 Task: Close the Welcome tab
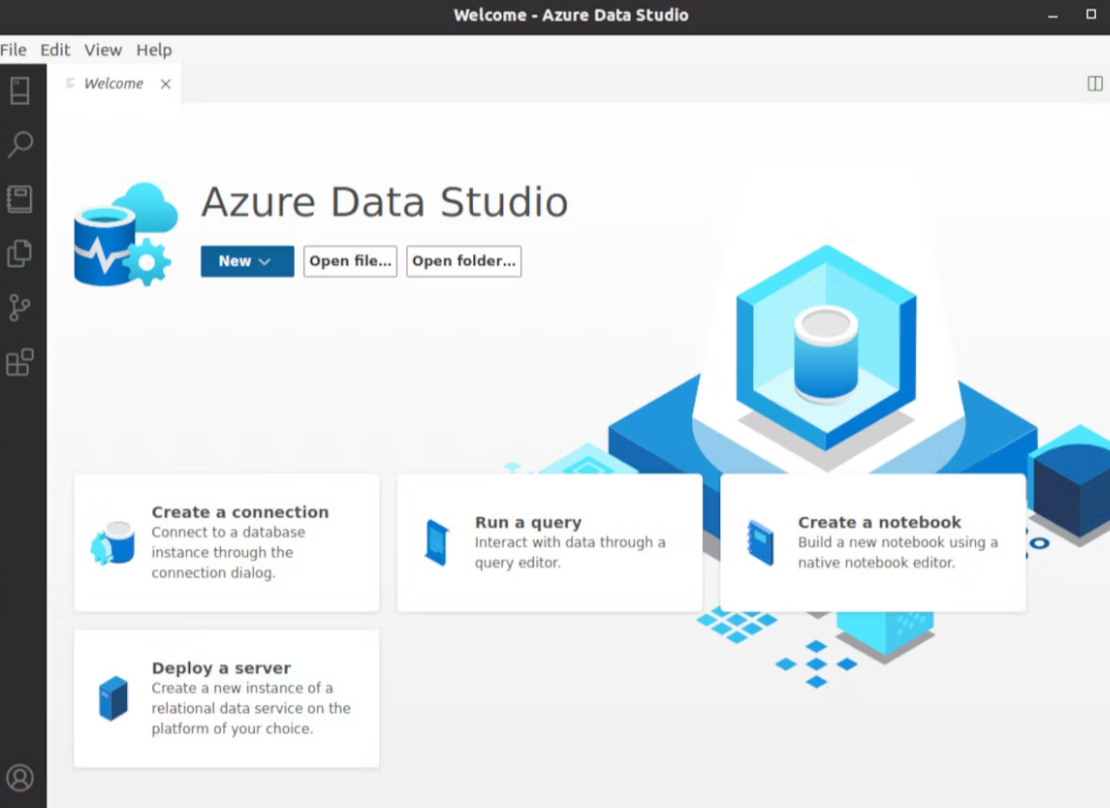point(166,84)
